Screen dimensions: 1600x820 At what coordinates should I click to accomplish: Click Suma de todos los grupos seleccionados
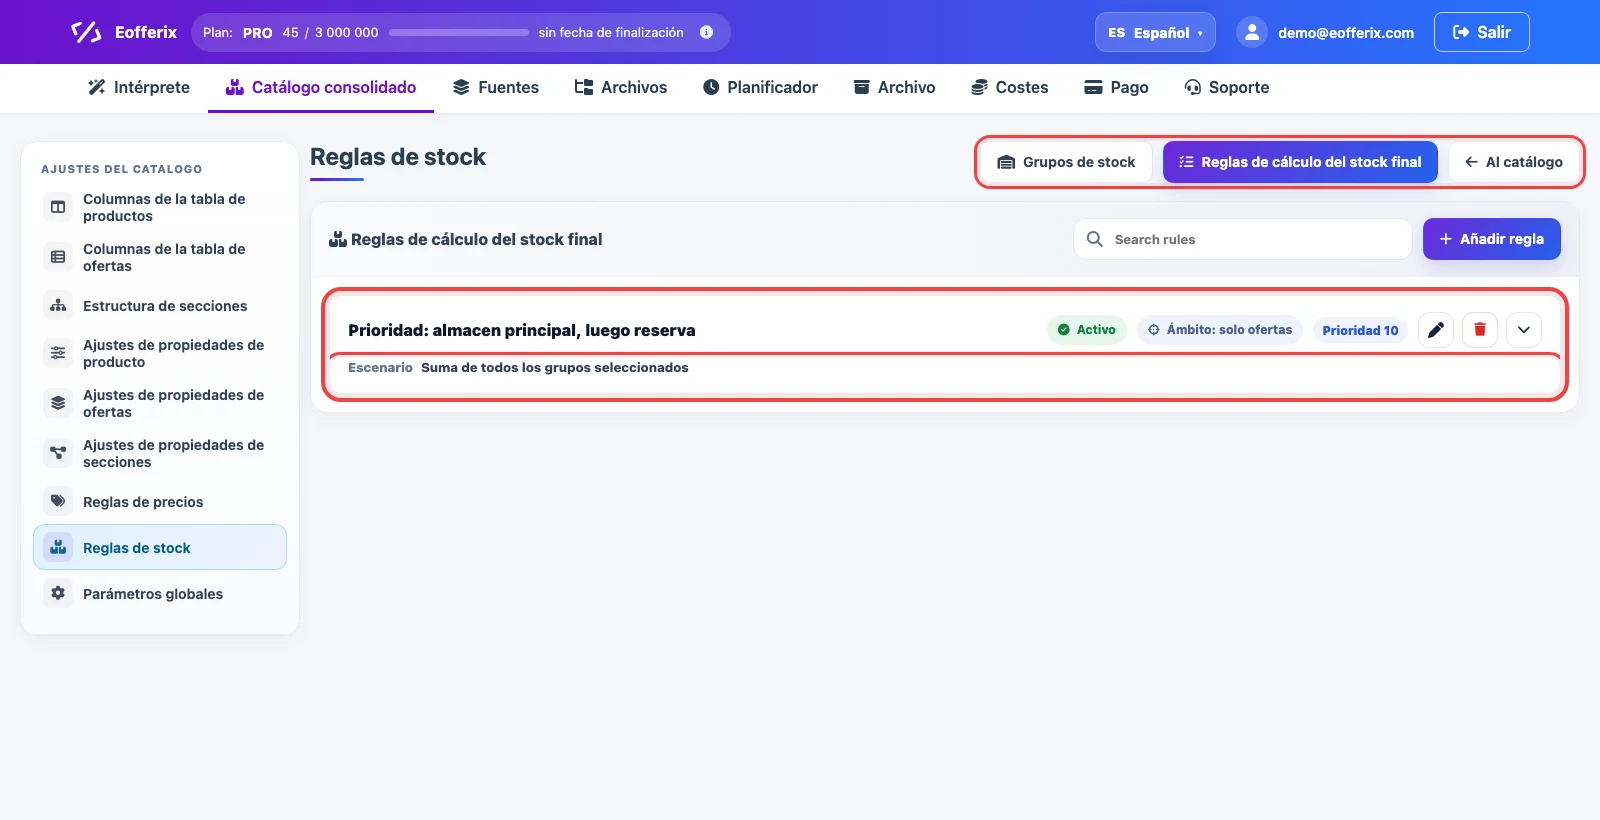[555, 368]
